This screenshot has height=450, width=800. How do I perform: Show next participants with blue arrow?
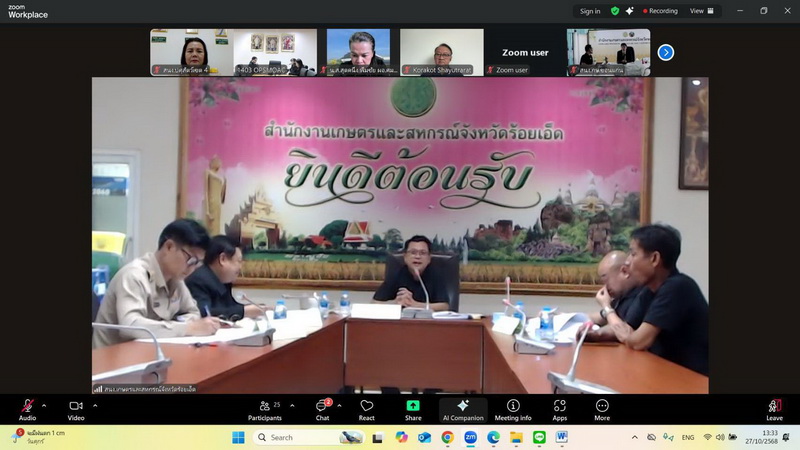[665, 52]
